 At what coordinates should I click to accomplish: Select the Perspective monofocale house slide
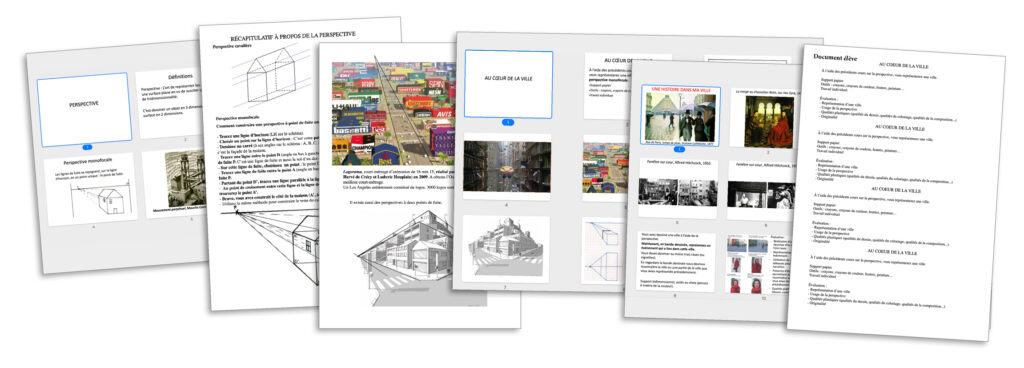[90, 189]
